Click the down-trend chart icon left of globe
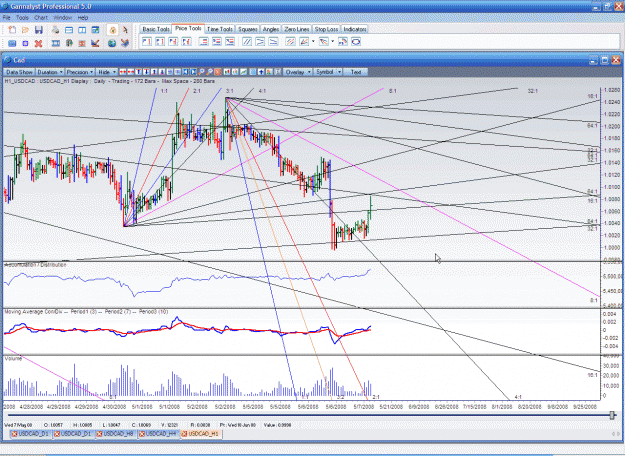The height and width of the screenshot is (456, 625). [x=95, y=43]
